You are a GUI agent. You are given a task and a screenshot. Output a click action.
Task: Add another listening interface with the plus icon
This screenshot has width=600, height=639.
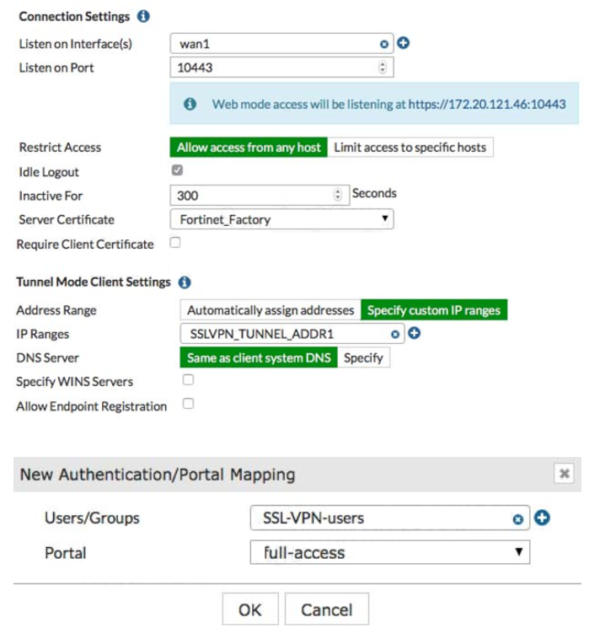403,43
